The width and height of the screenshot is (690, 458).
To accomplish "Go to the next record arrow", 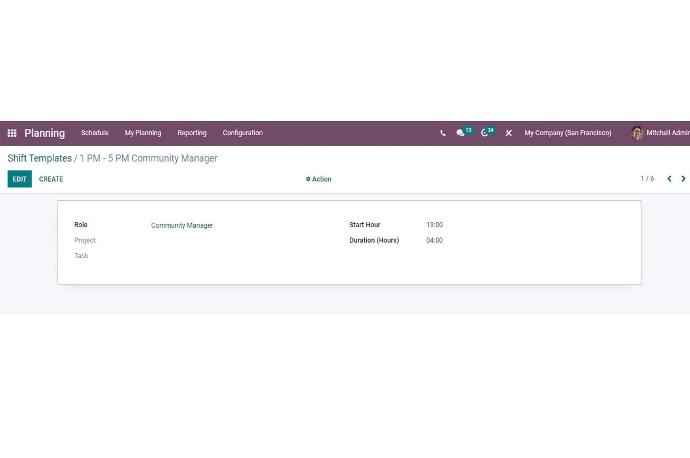I will [683, 179].
